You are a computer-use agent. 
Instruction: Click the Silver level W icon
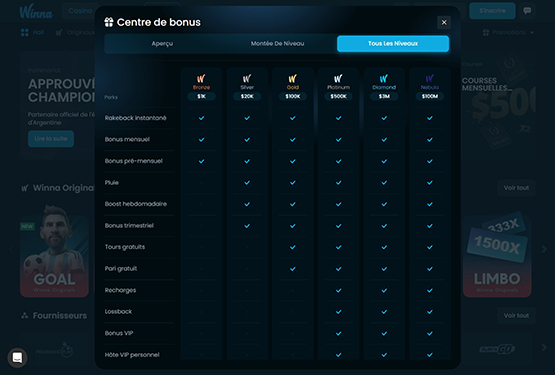(247, 78)
